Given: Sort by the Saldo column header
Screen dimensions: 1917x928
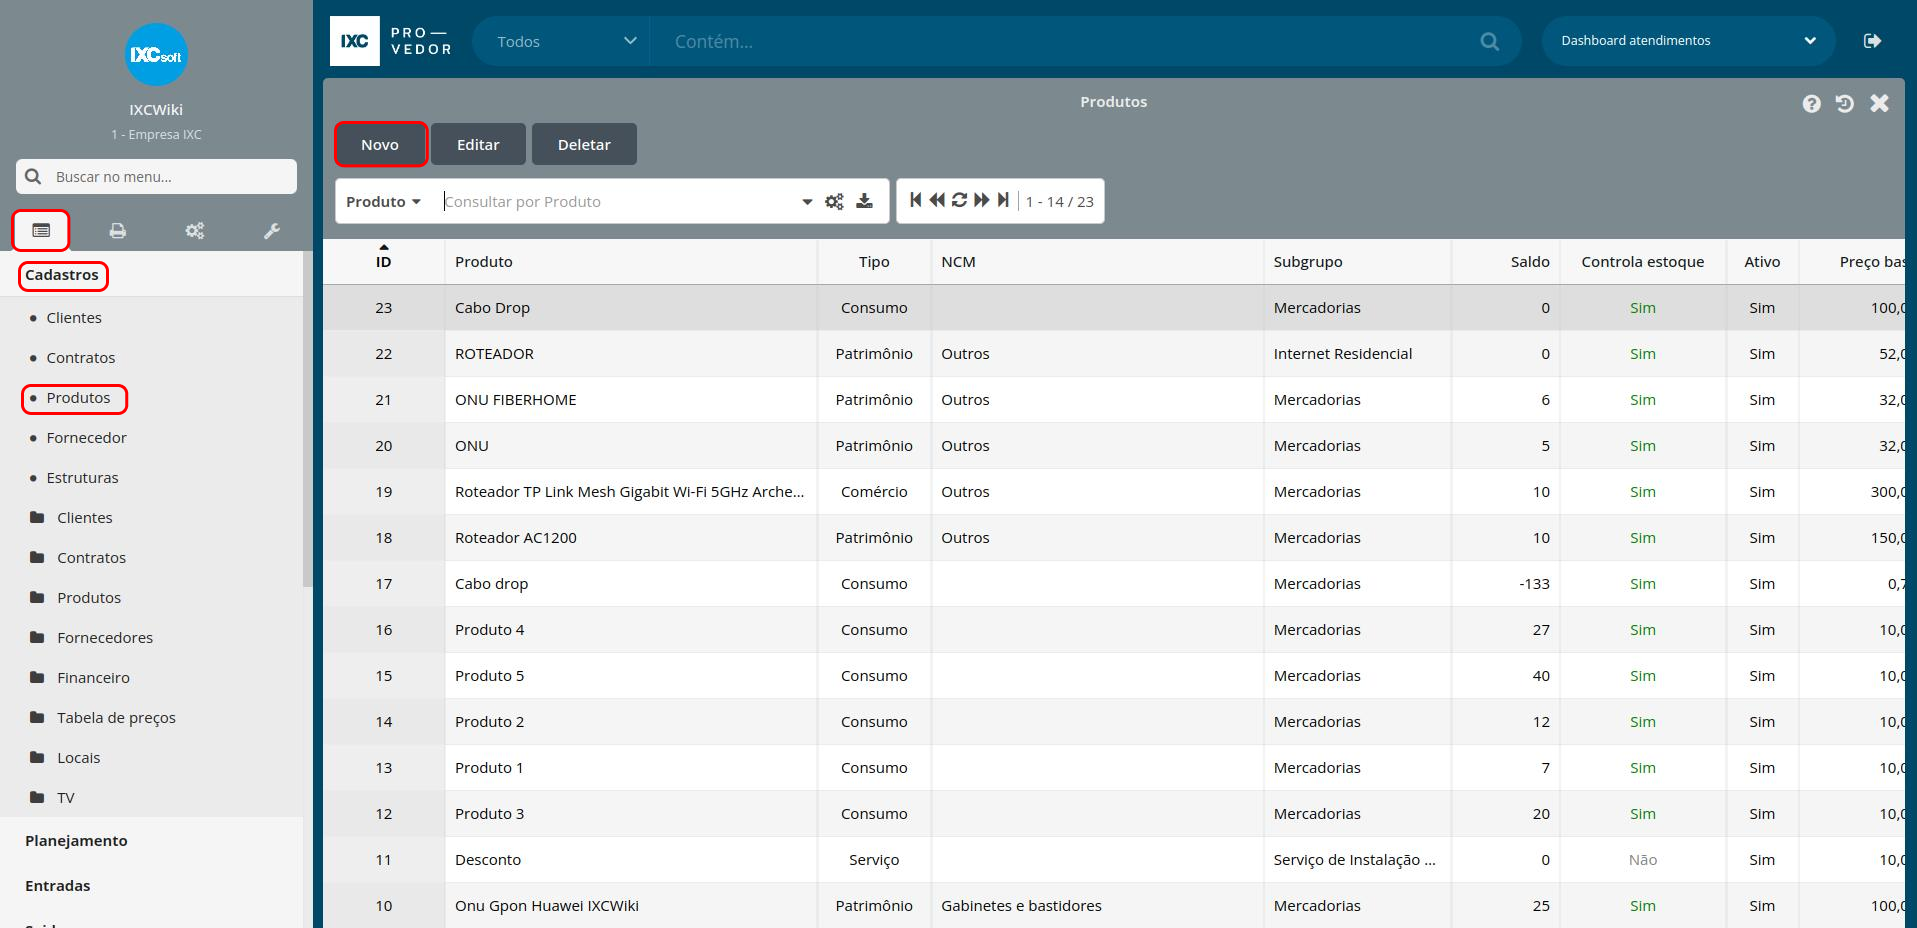Looking at the screenshot, I should [x=1505, y=262].
